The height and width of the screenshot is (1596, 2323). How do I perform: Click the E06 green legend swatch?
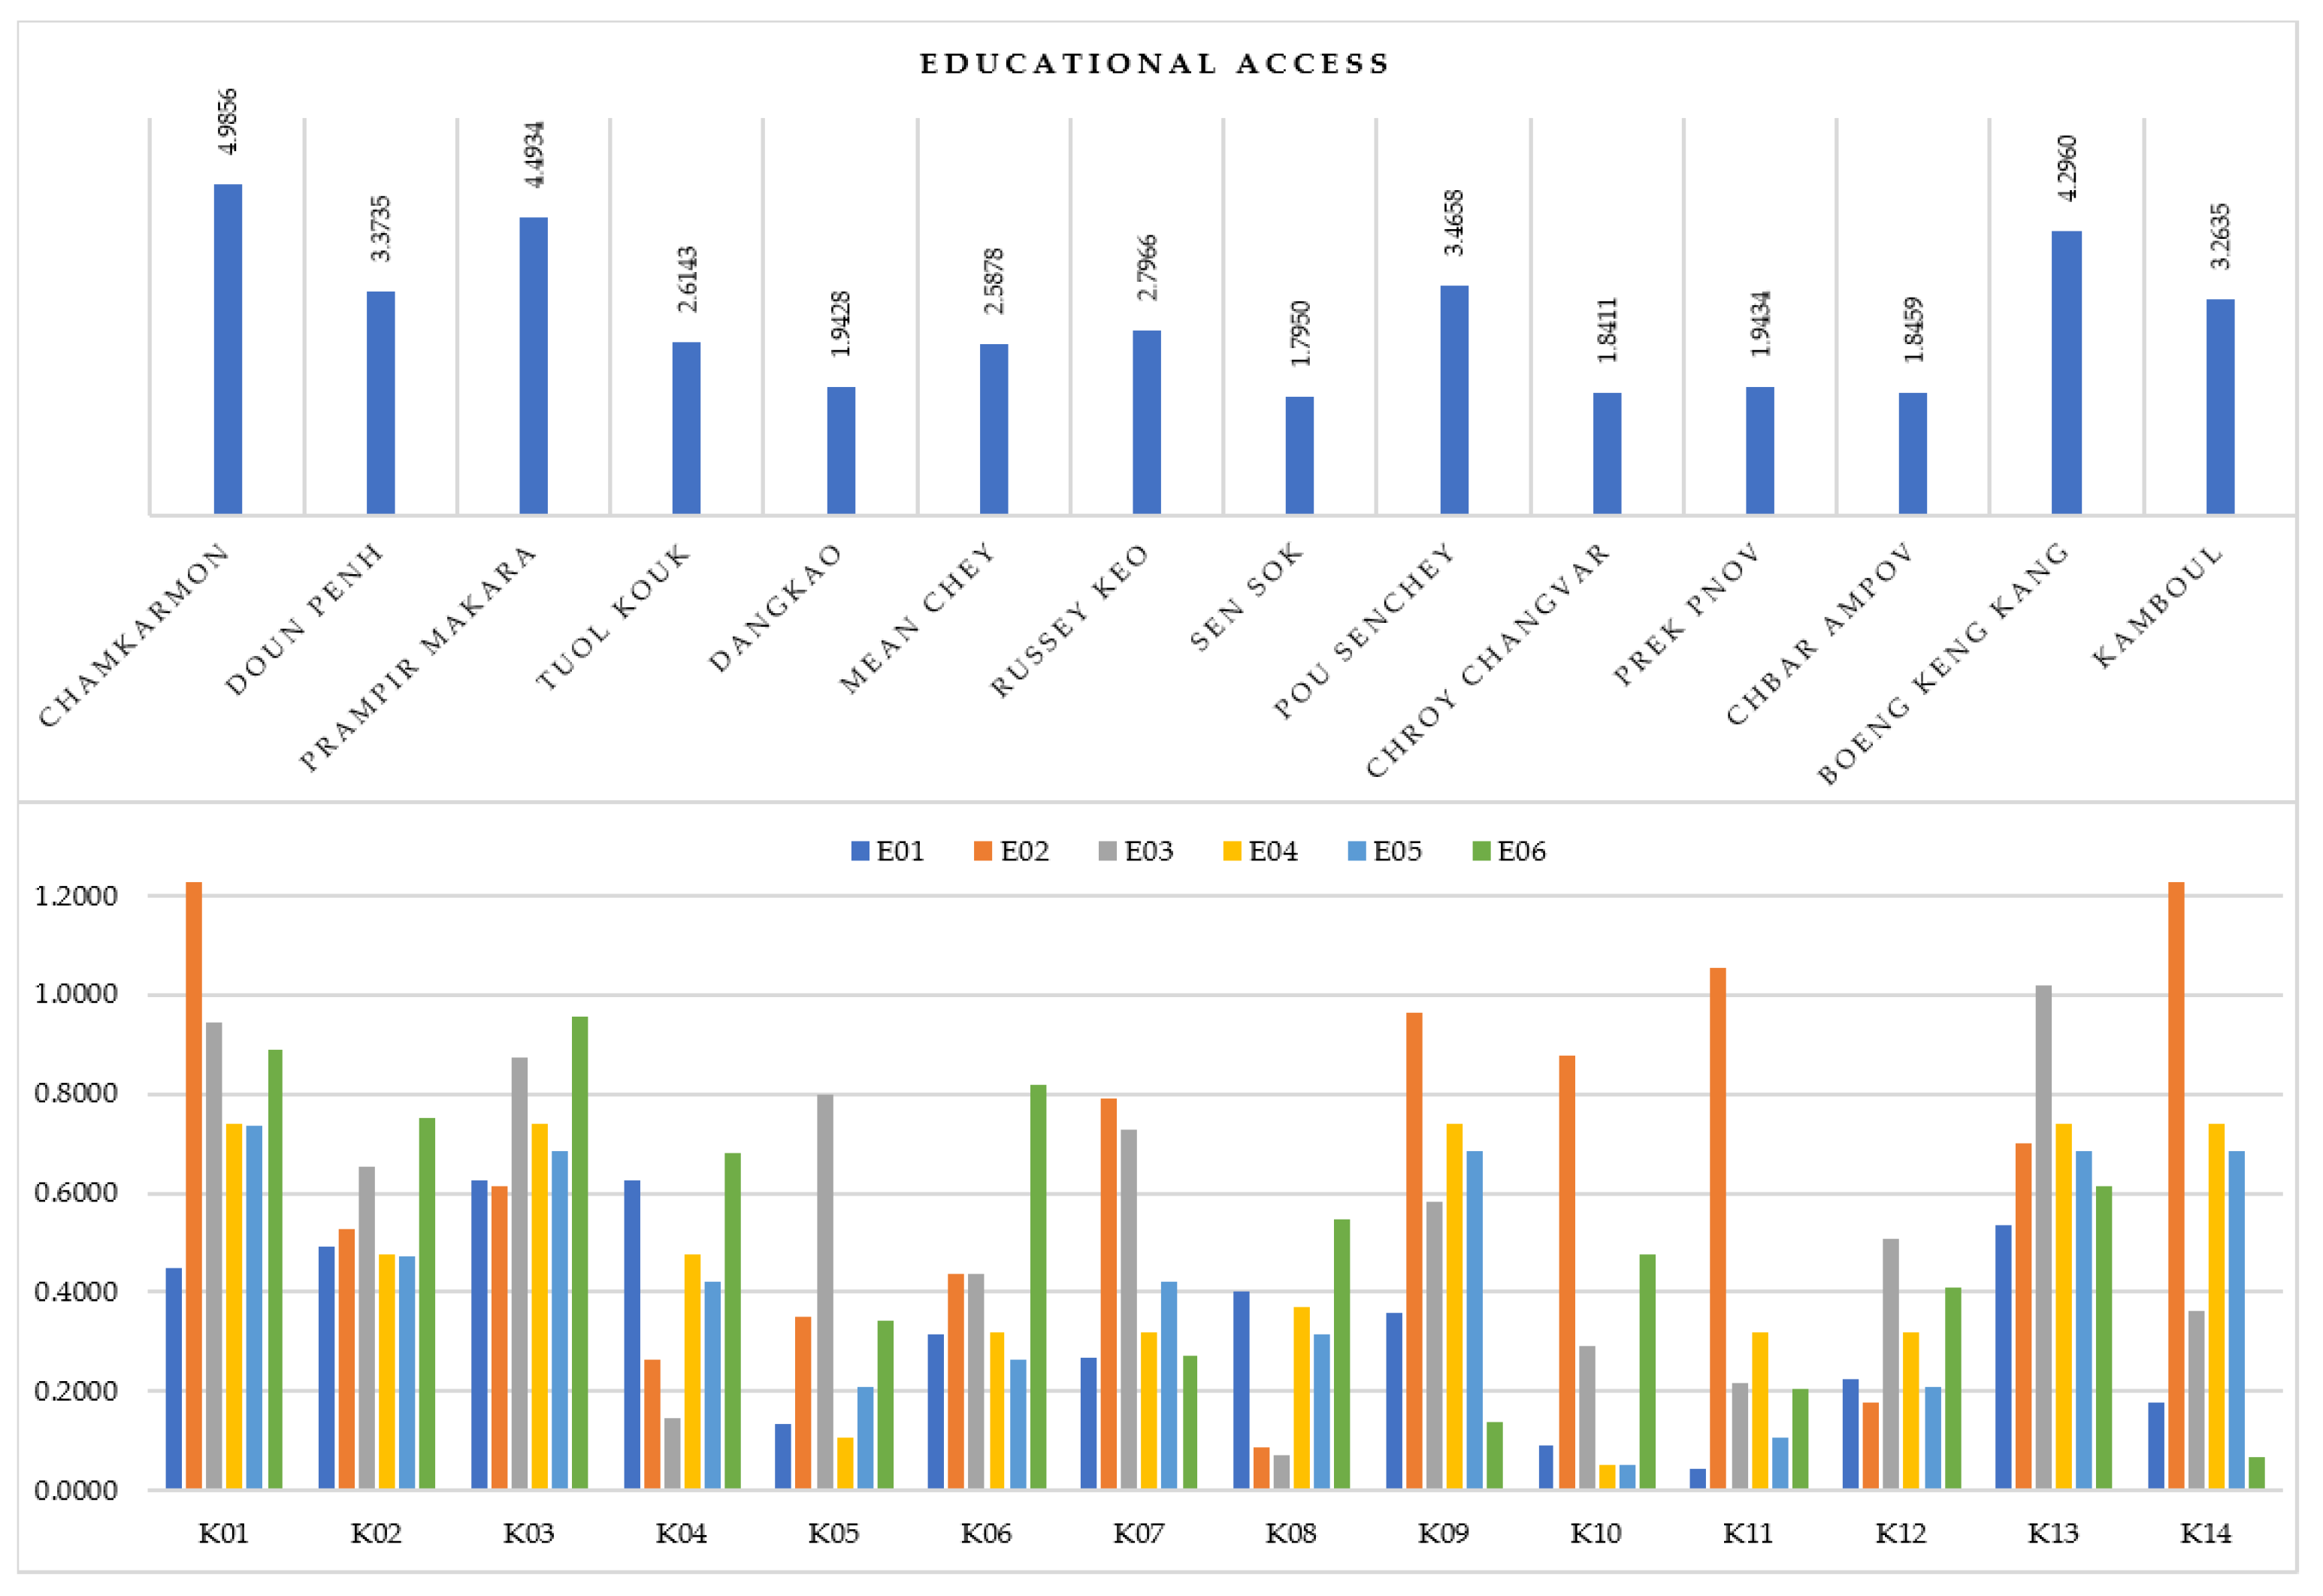[x=1481, y=852]
